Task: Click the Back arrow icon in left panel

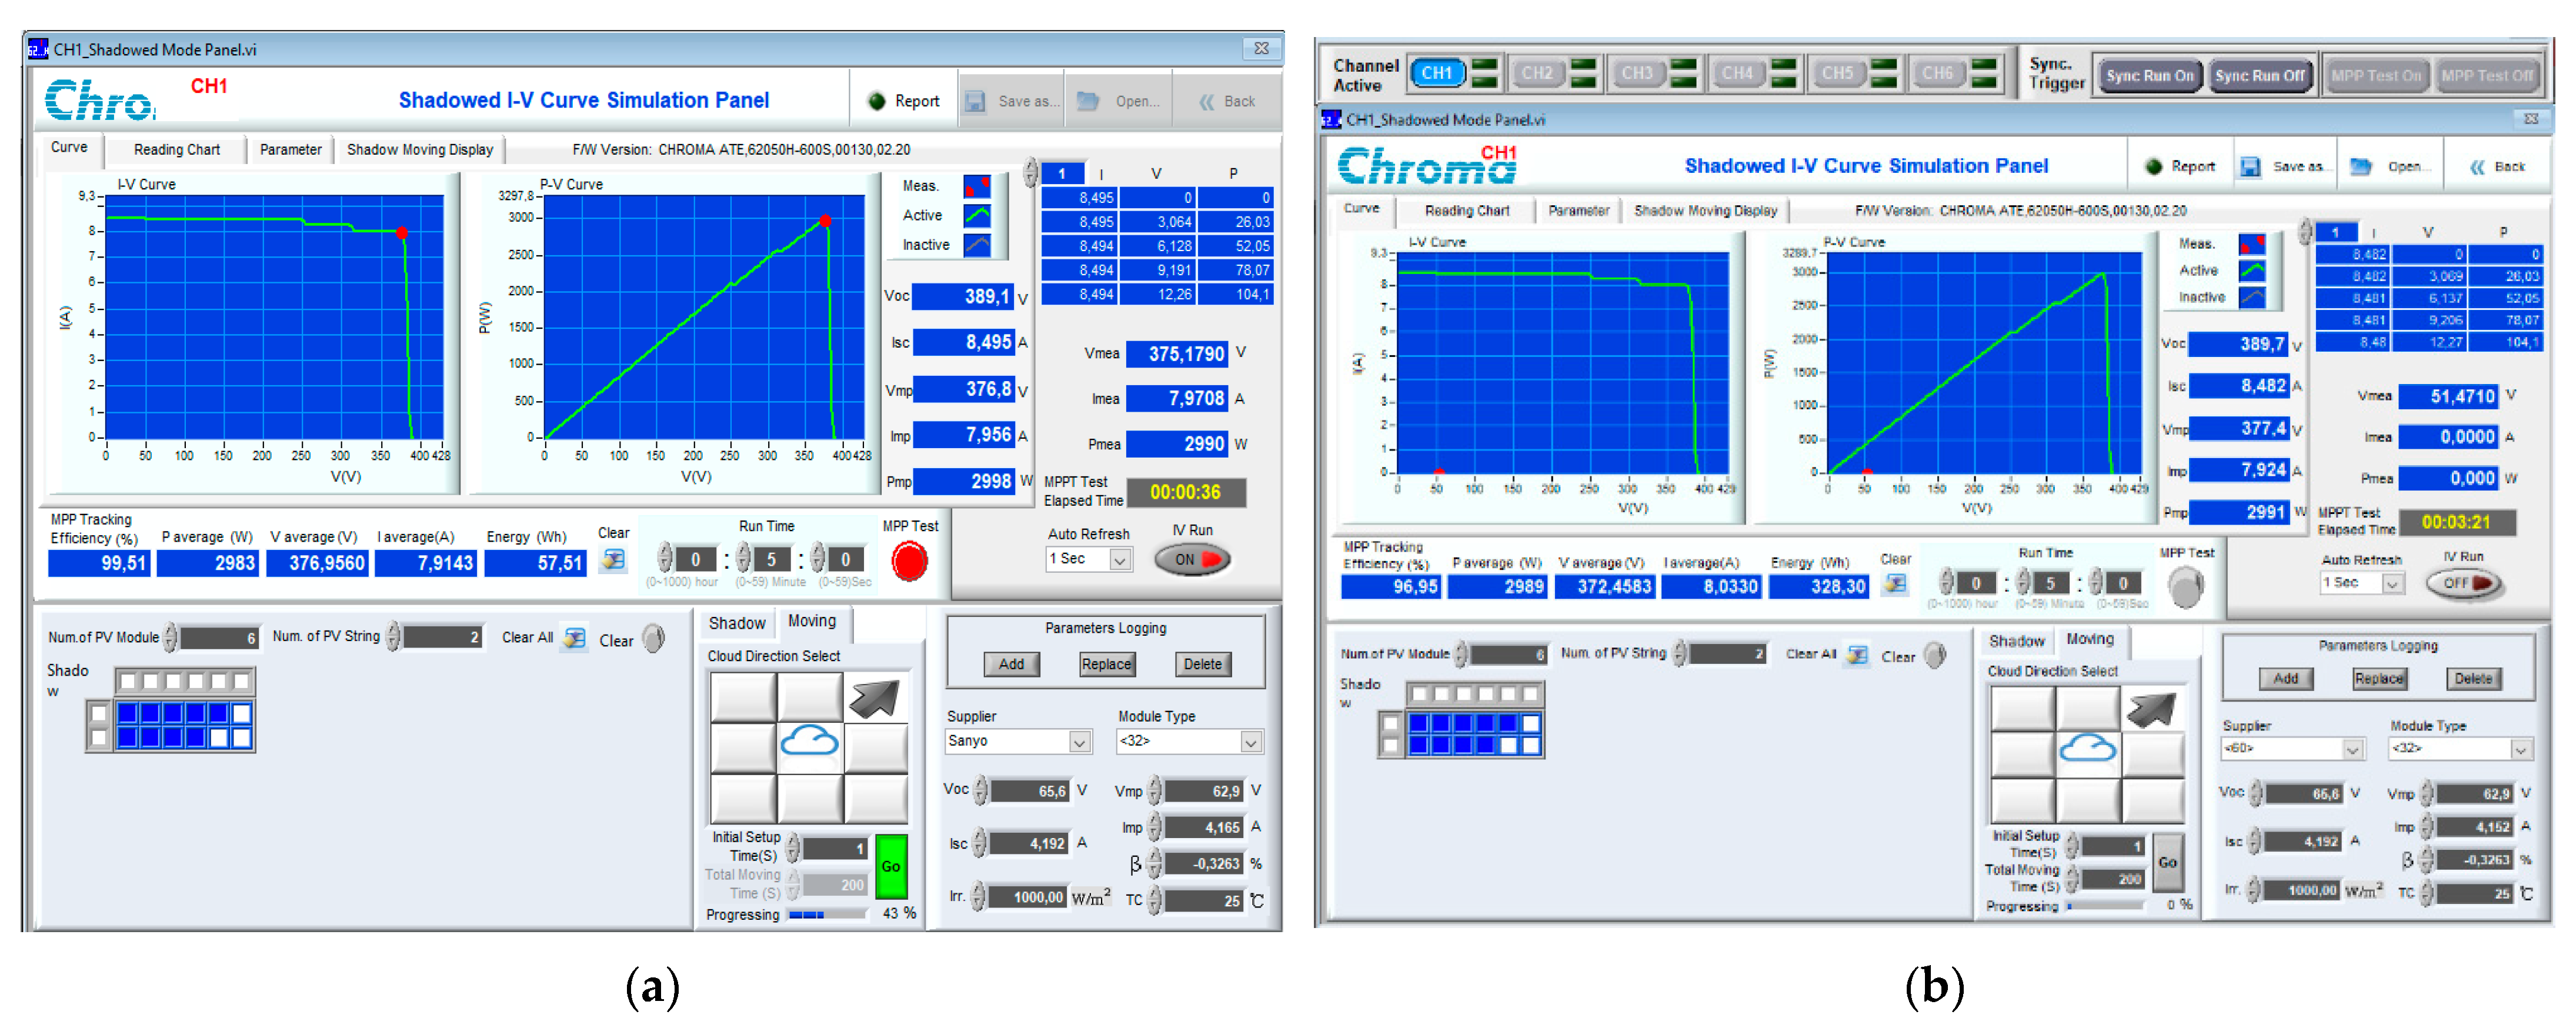Action: click(1207, 101)
